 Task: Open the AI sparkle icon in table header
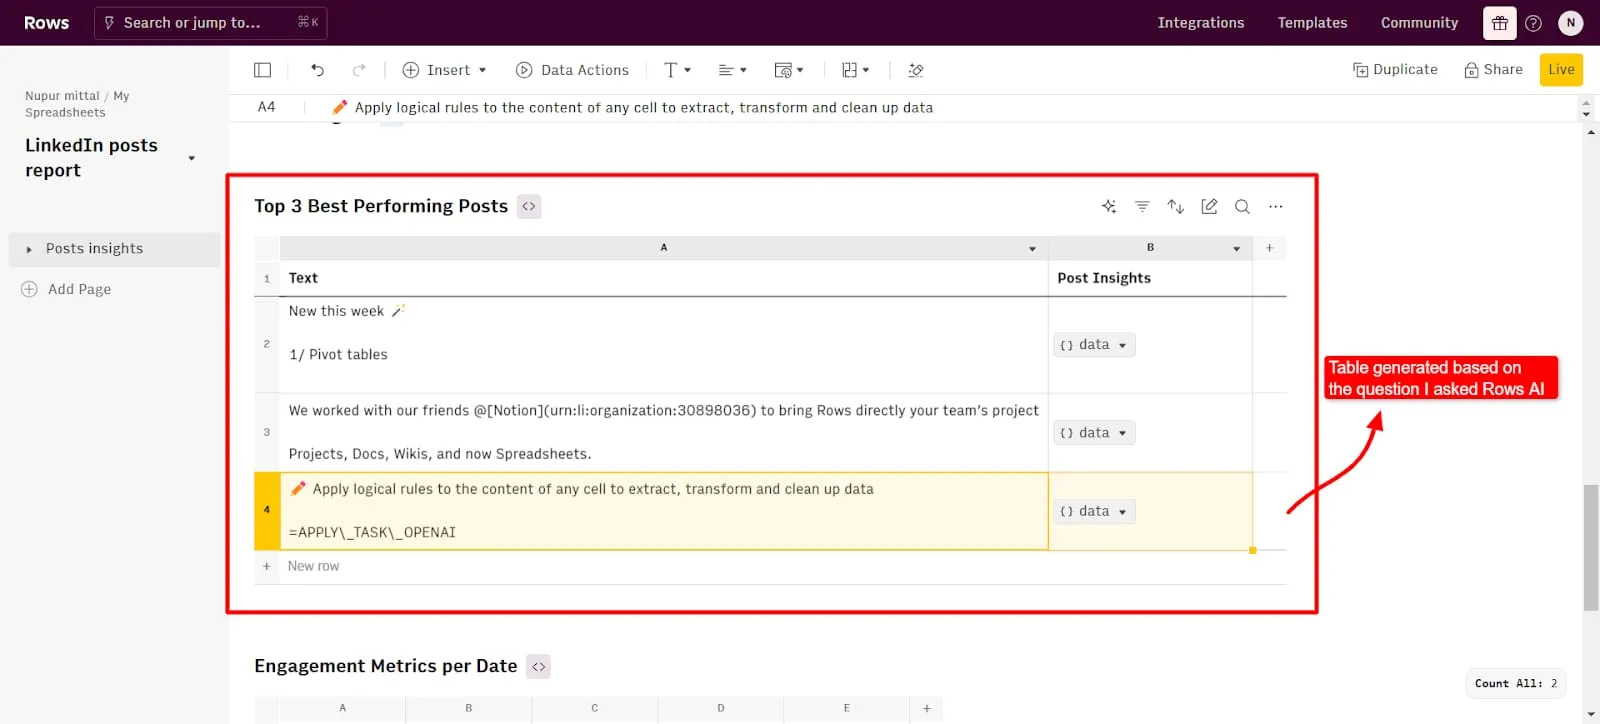pos(1108,207)
